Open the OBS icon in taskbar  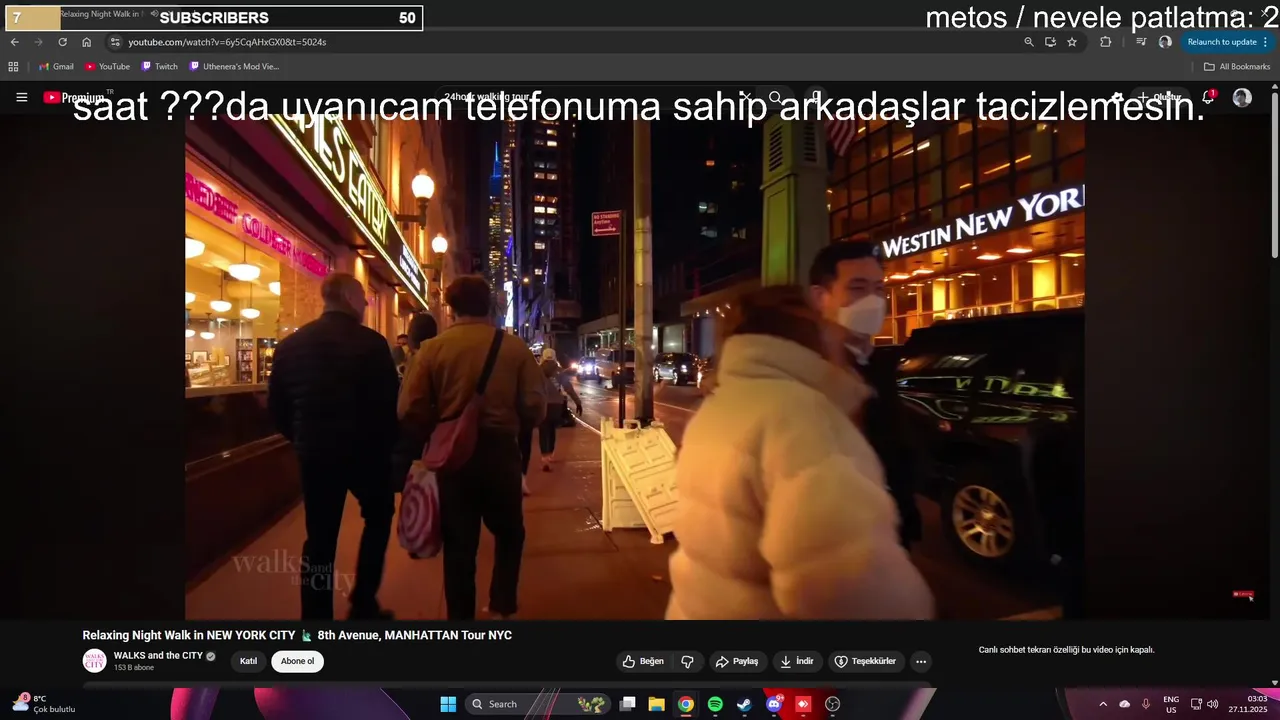[x=832, y=704]
